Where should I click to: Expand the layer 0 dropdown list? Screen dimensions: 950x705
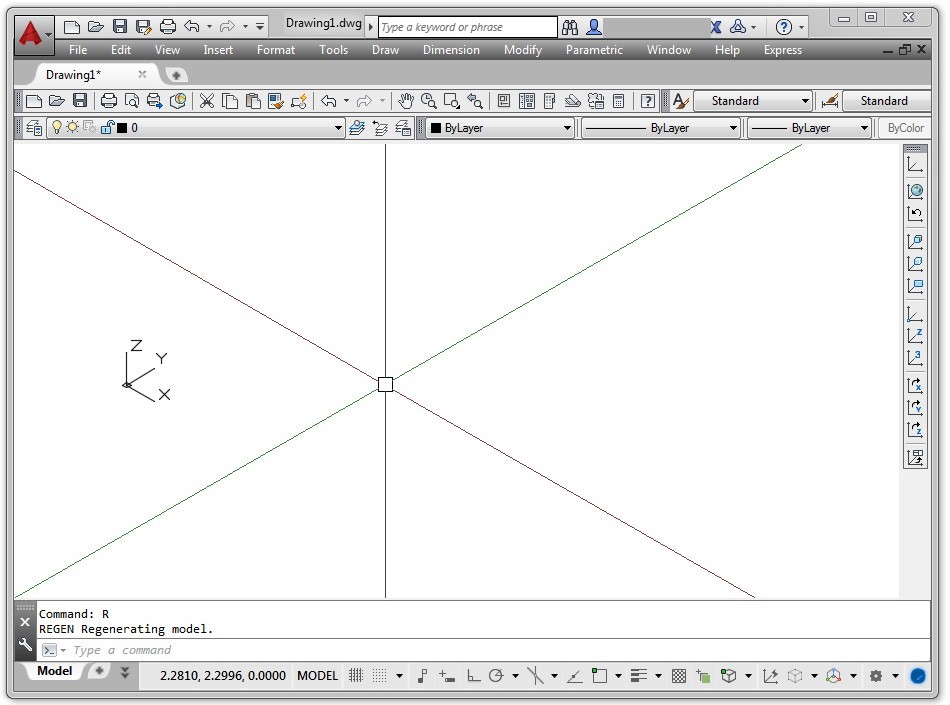(x=338, y=128)
